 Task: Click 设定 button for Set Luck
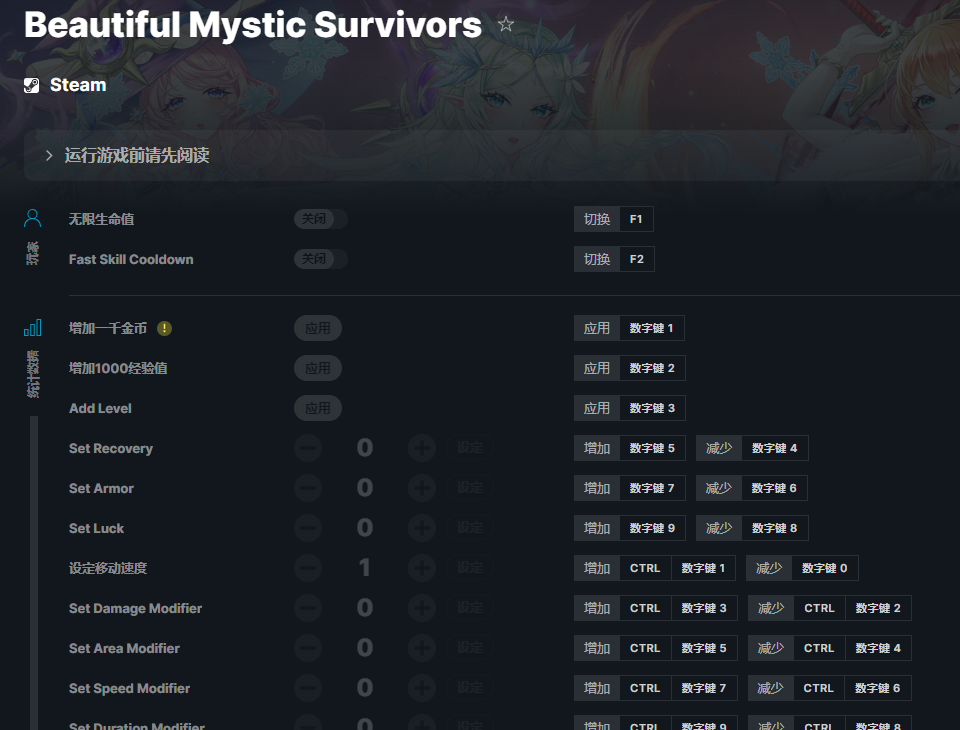[x=470, y=528]
